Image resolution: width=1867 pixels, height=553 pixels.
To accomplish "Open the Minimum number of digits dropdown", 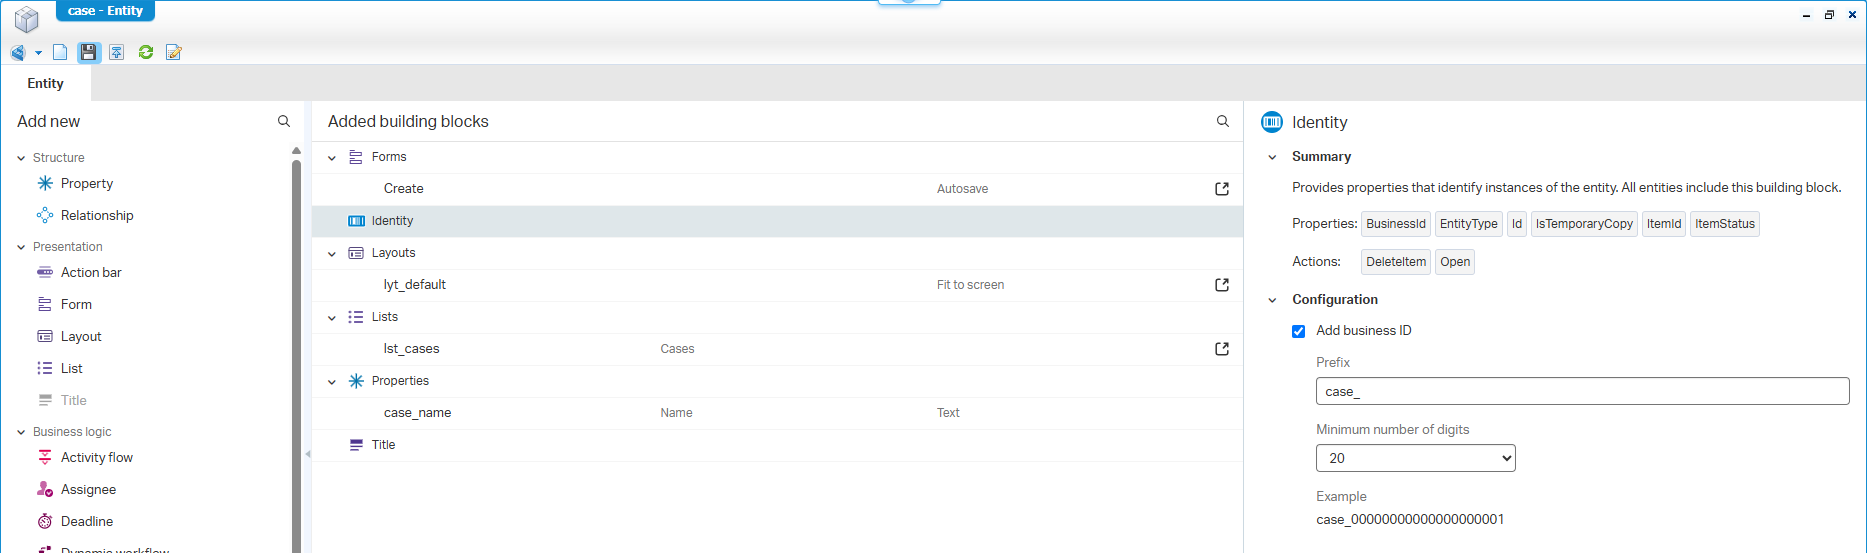I will 1415,458.
